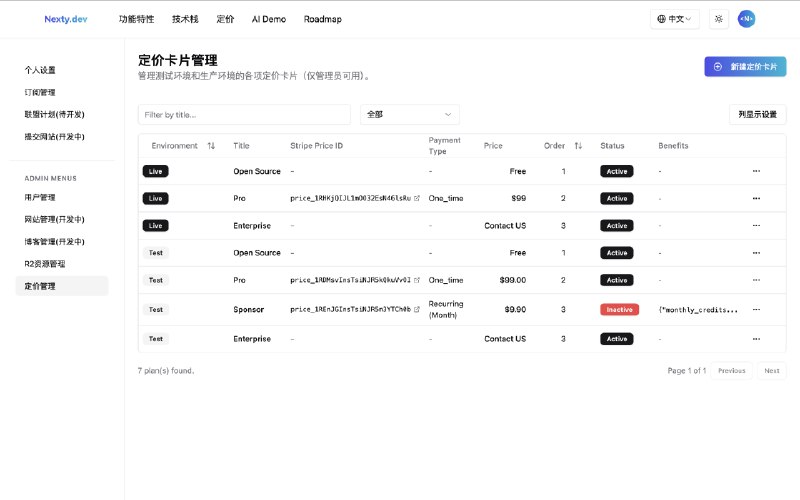Open 列显示设置 column settings
800x500 pixels.
758,115
